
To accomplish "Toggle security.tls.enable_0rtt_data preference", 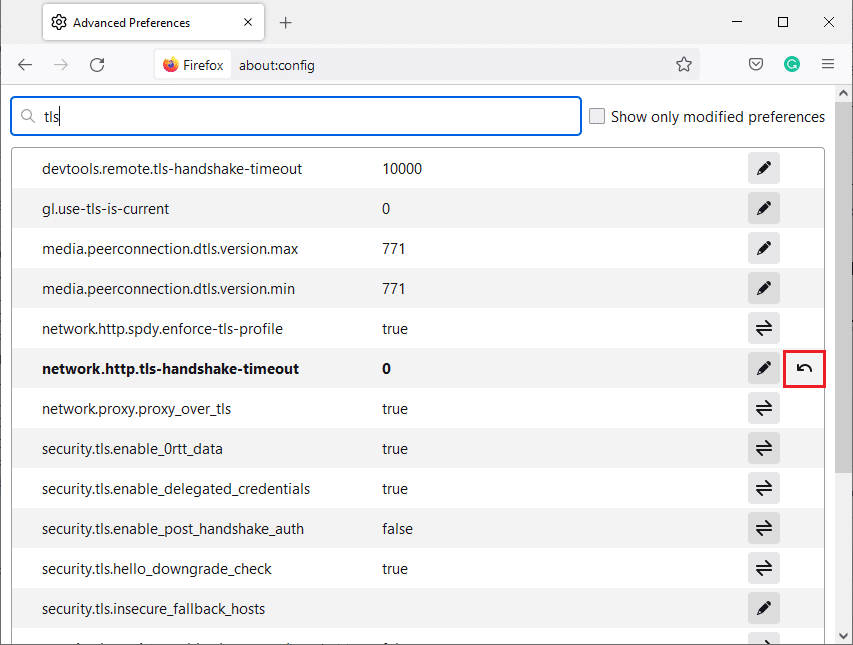I will 763,448.
